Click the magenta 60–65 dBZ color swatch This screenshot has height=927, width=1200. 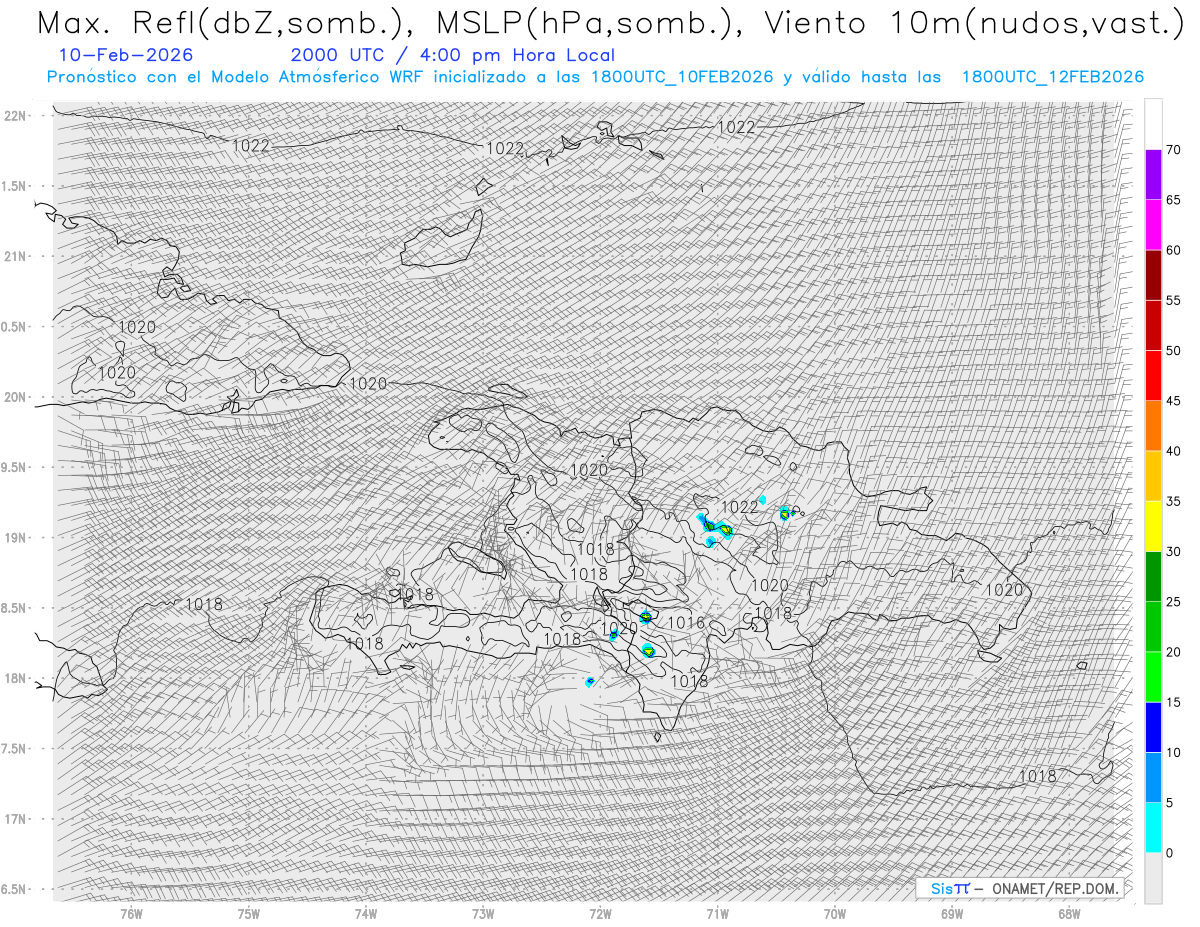(1153, 225)
